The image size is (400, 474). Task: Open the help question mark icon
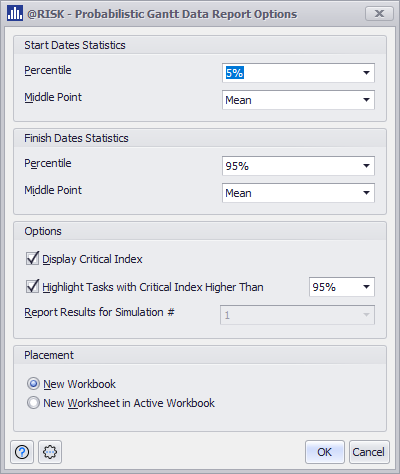point(22,452)
